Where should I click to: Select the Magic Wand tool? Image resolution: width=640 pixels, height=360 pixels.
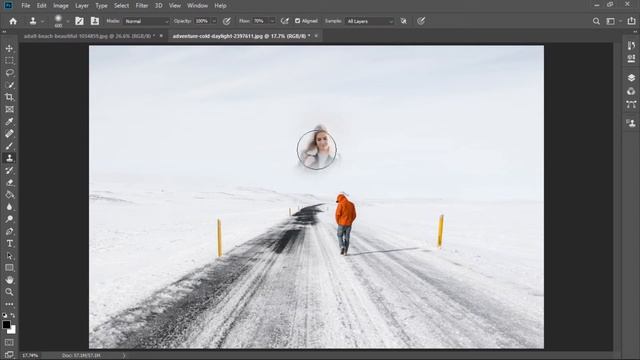click(x=9, y=85)
